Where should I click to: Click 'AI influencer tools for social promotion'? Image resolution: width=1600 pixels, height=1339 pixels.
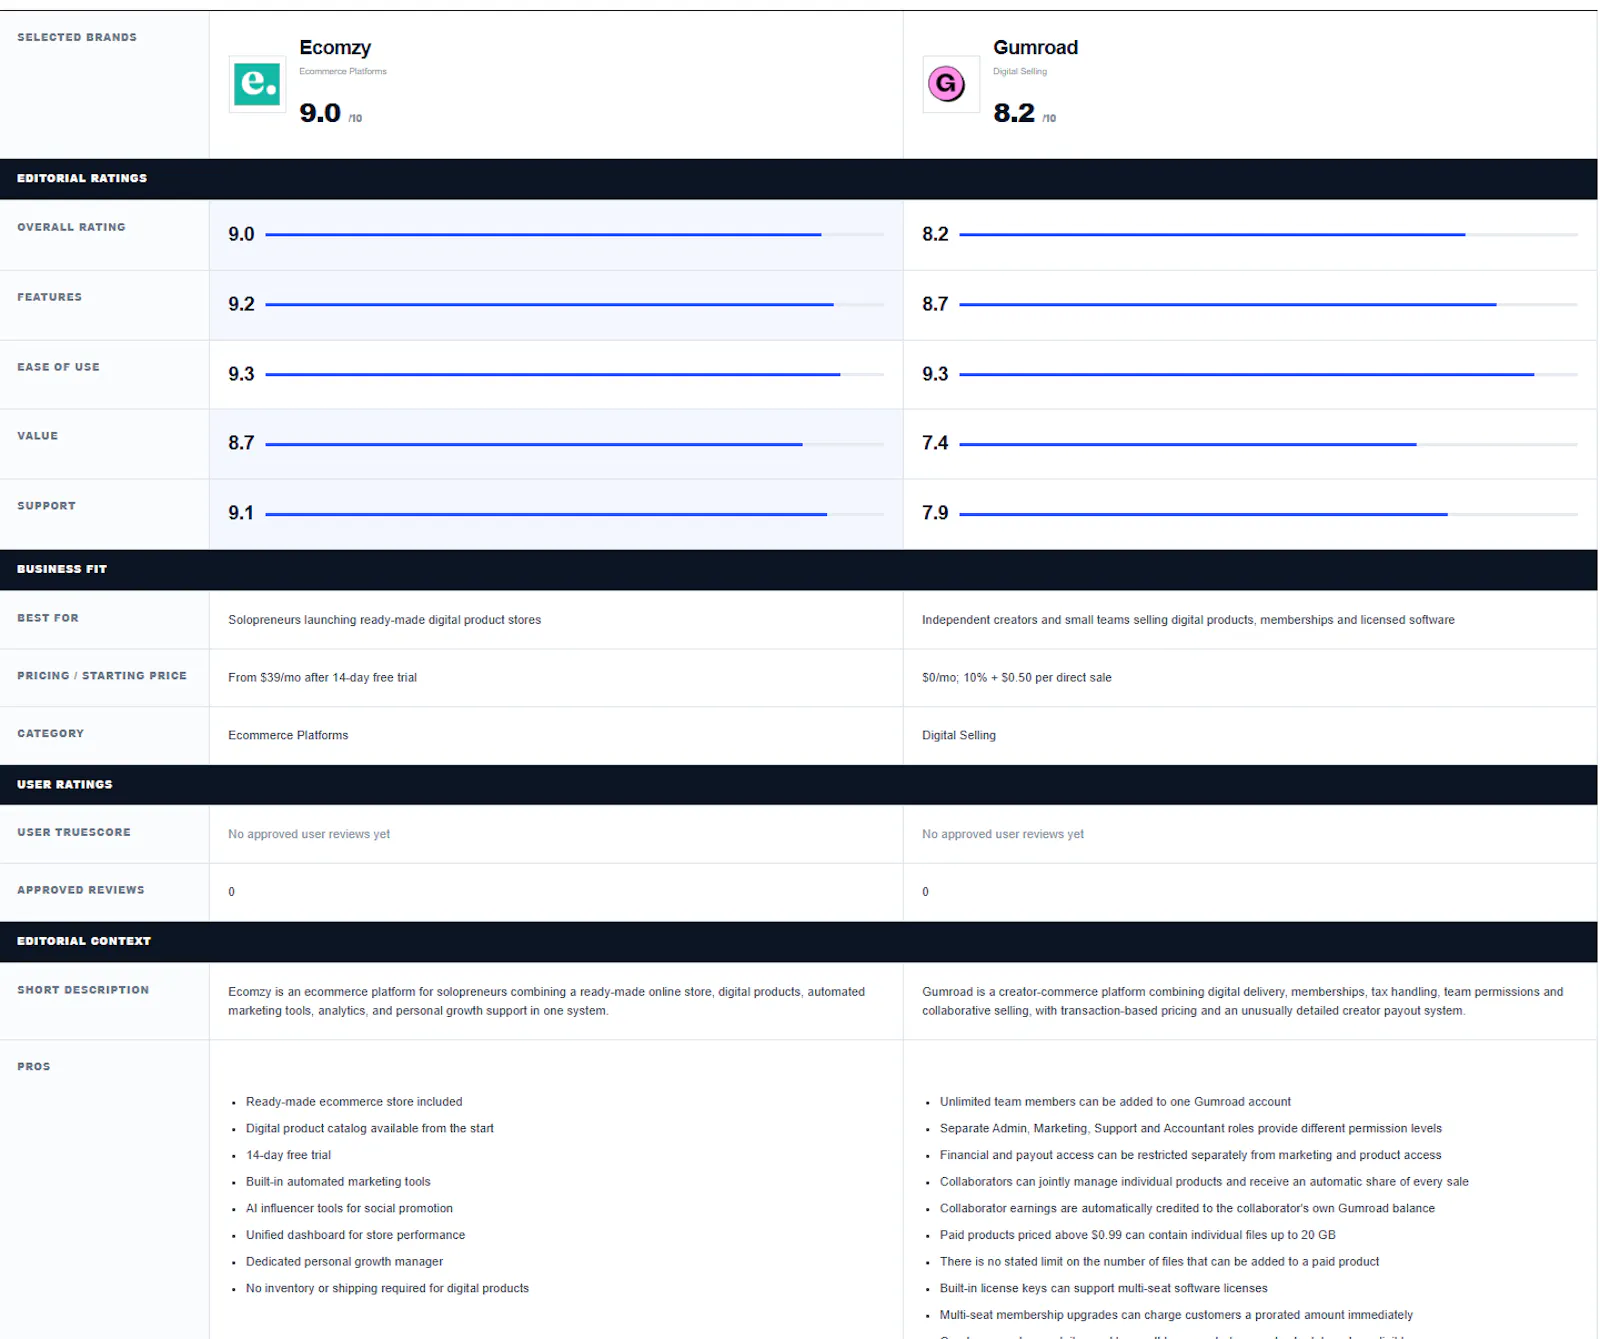click(349, 1209)
